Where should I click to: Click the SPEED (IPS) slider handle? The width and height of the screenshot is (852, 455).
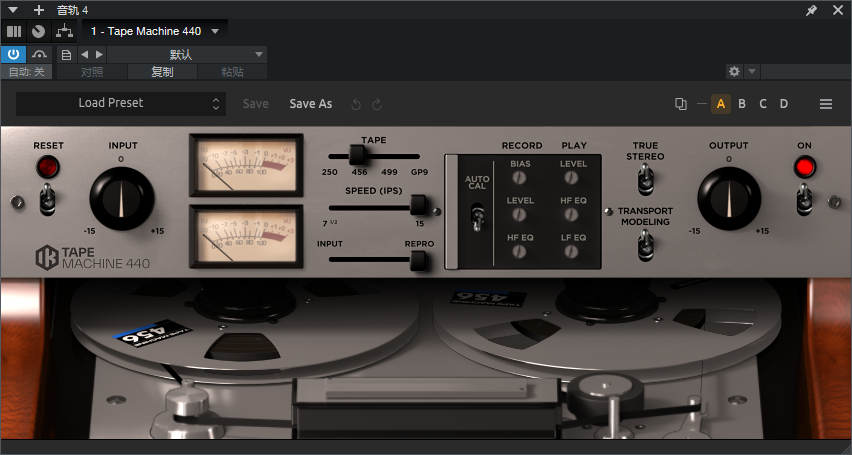tap(418, 205)
